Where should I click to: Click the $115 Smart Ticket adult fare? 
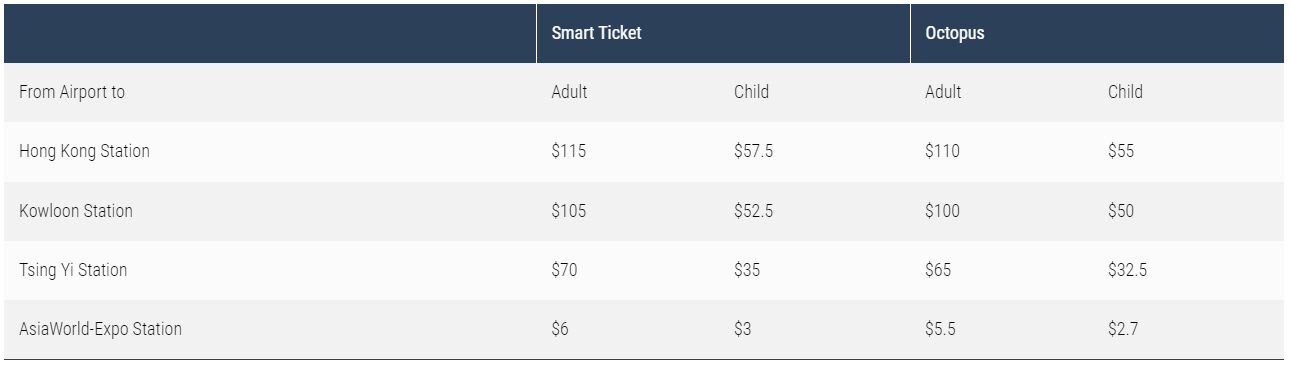click(569, 151)
